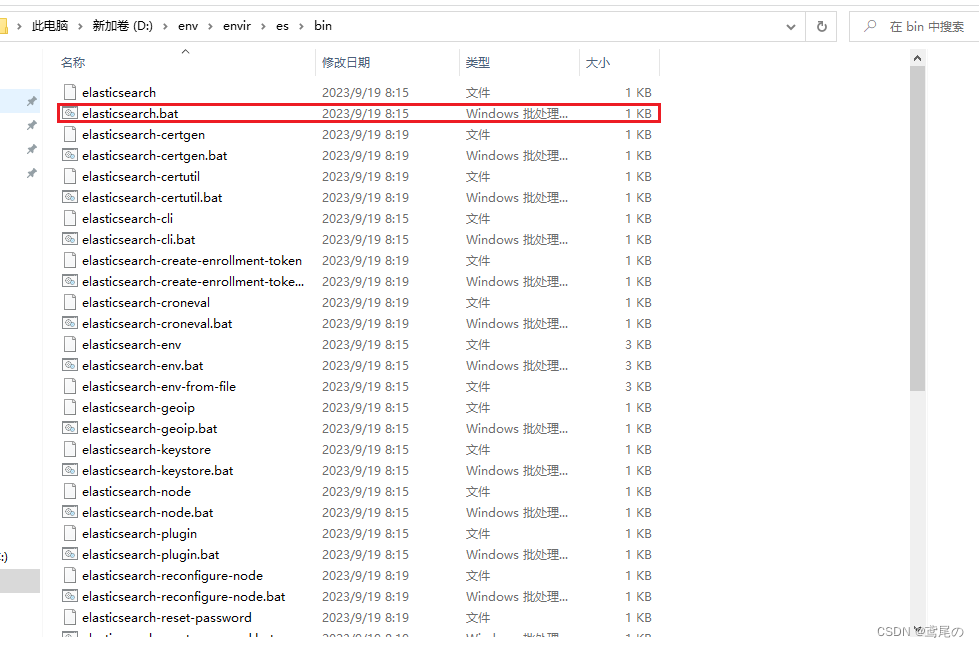Click the elasticsearch-cli.bat batch icon
979x647 pixels.
point(70,239)
